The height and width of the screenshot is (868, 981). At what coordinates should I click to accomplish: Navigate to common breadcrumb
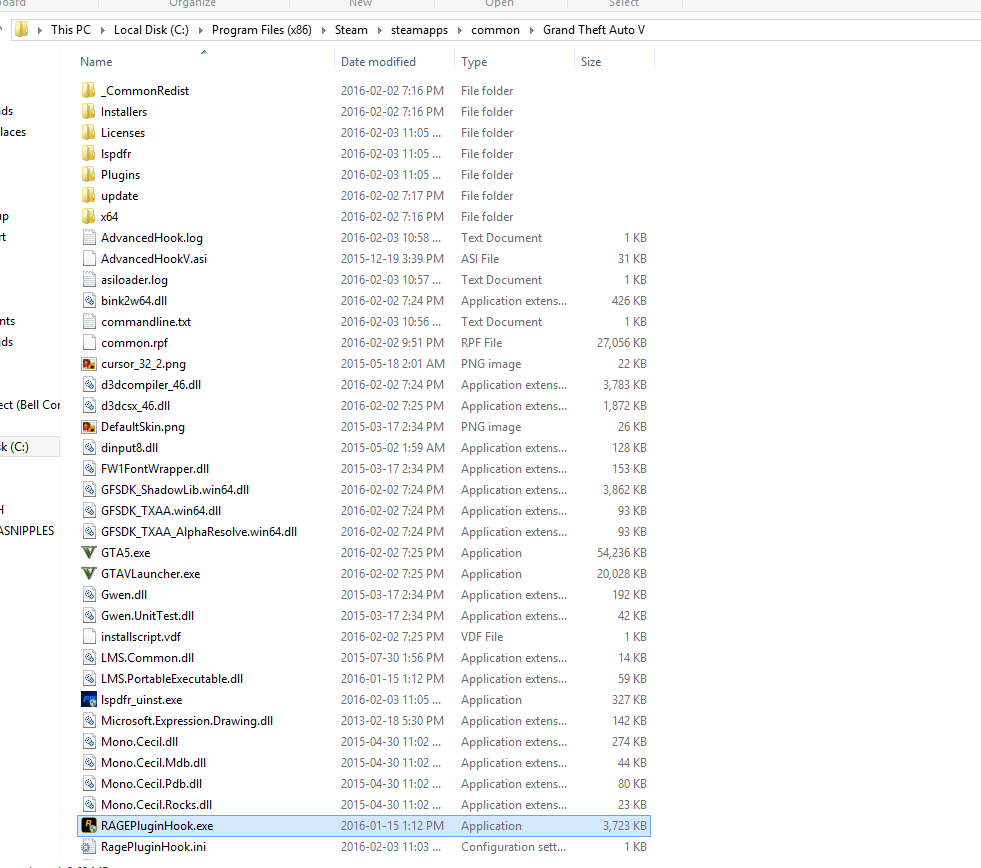495,29
